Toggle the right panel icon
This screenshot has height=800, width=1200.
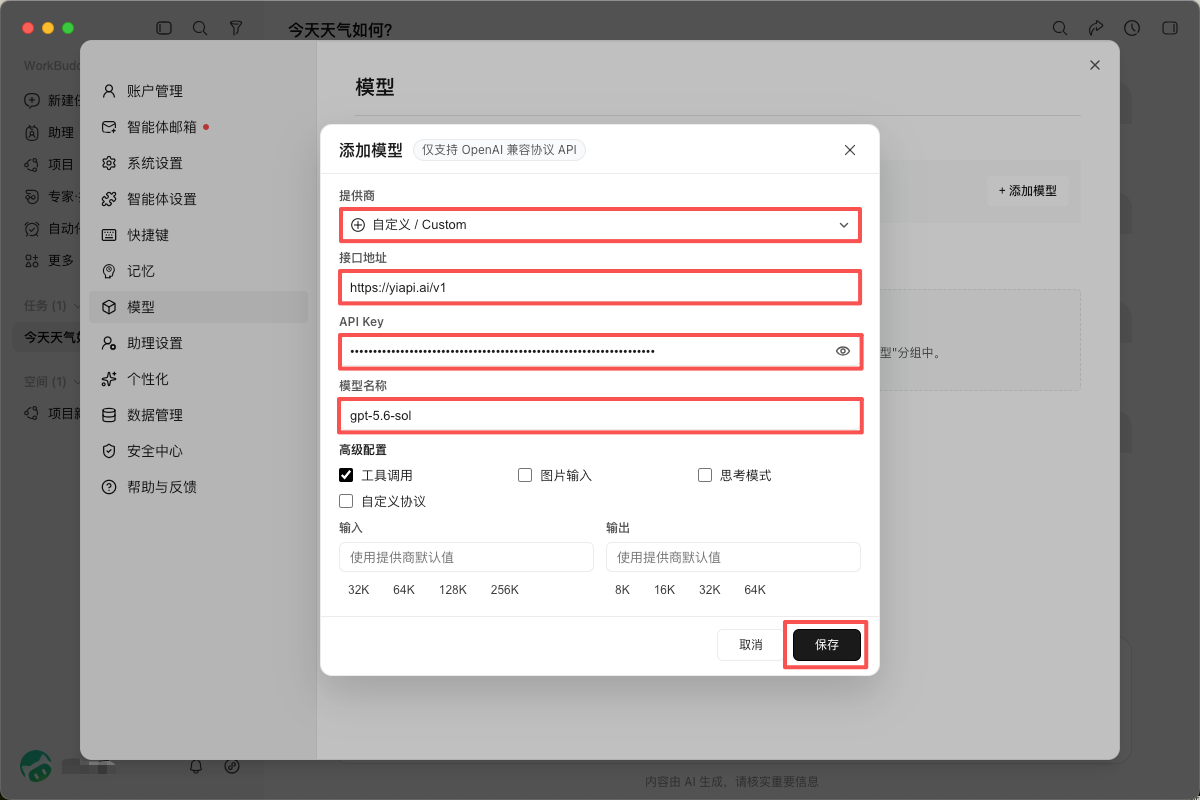(x=1168, y=28)
